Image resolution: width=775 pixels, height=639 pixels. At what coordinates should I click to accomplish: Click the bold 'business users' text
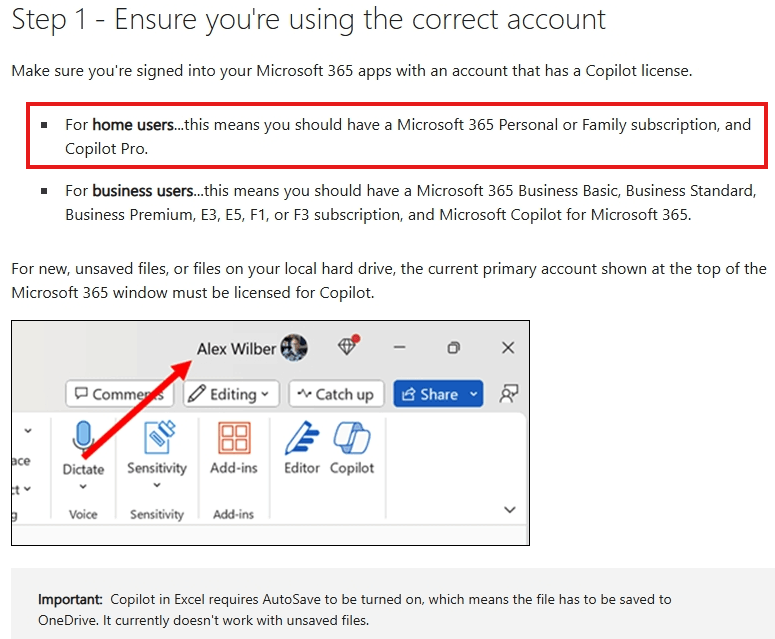click(142, 191)
